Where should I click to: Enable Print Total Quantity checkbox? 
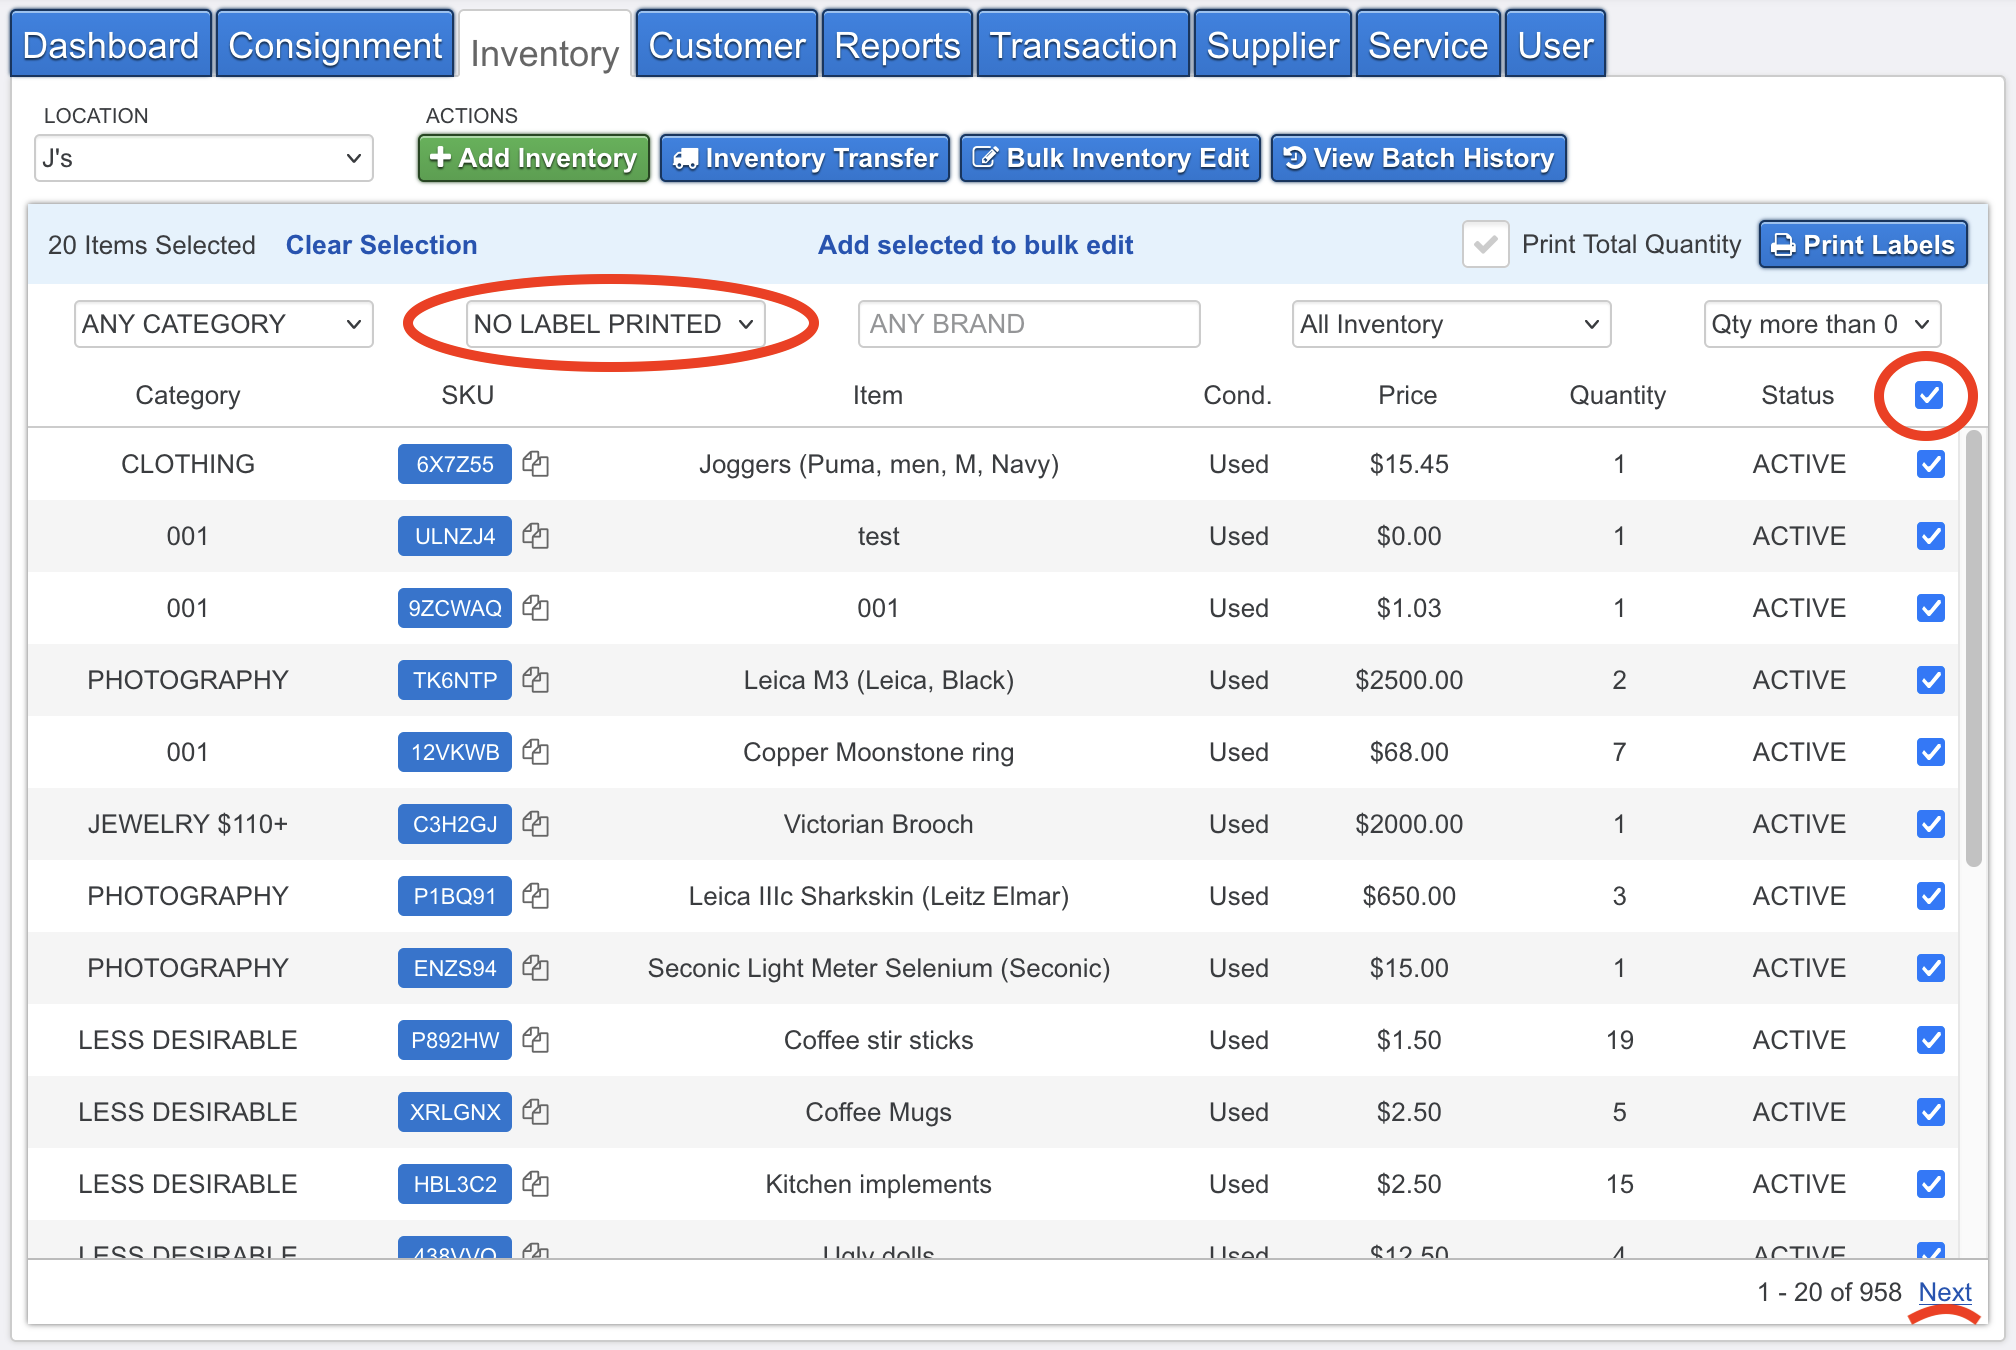coord(1485,245)
